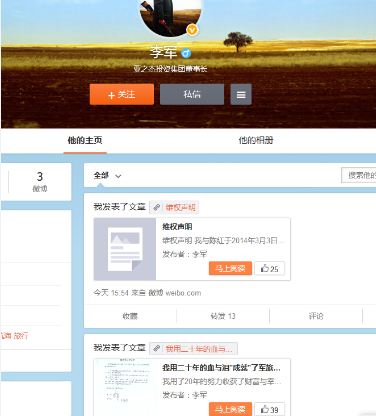376x416 pixels.
Task: Open the 维权声明 link tag in first post
Action: point(180,207)
